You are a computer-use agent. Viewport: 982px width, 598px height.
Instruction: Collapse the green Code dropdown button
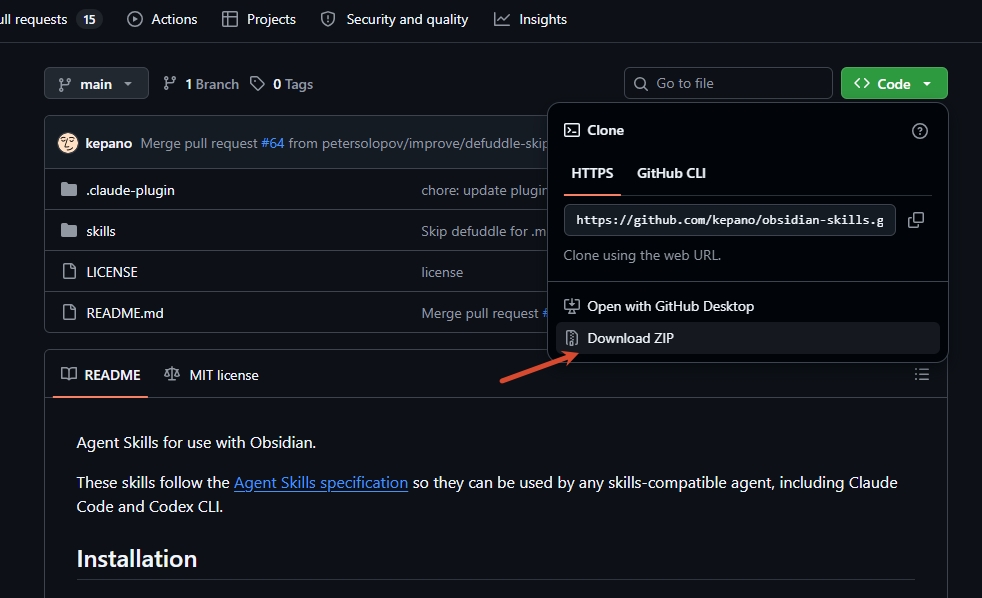pyautogui.click(x=894, y=83)
